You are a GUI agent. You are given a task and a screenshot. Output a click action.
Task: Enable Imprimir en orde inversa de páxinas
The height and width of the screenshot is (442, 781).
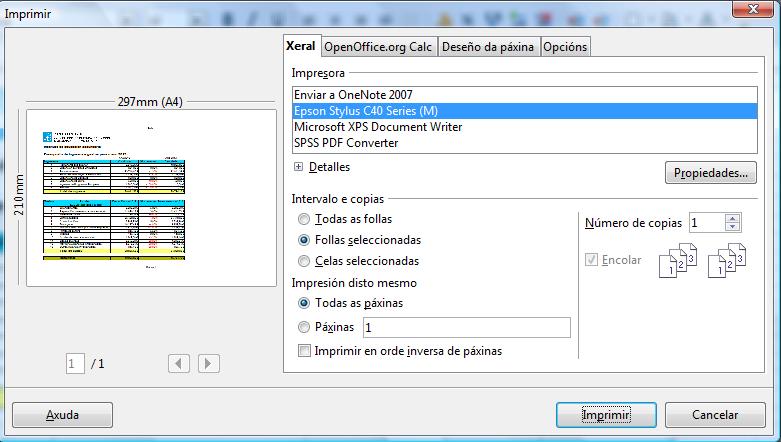coord(305,351)
